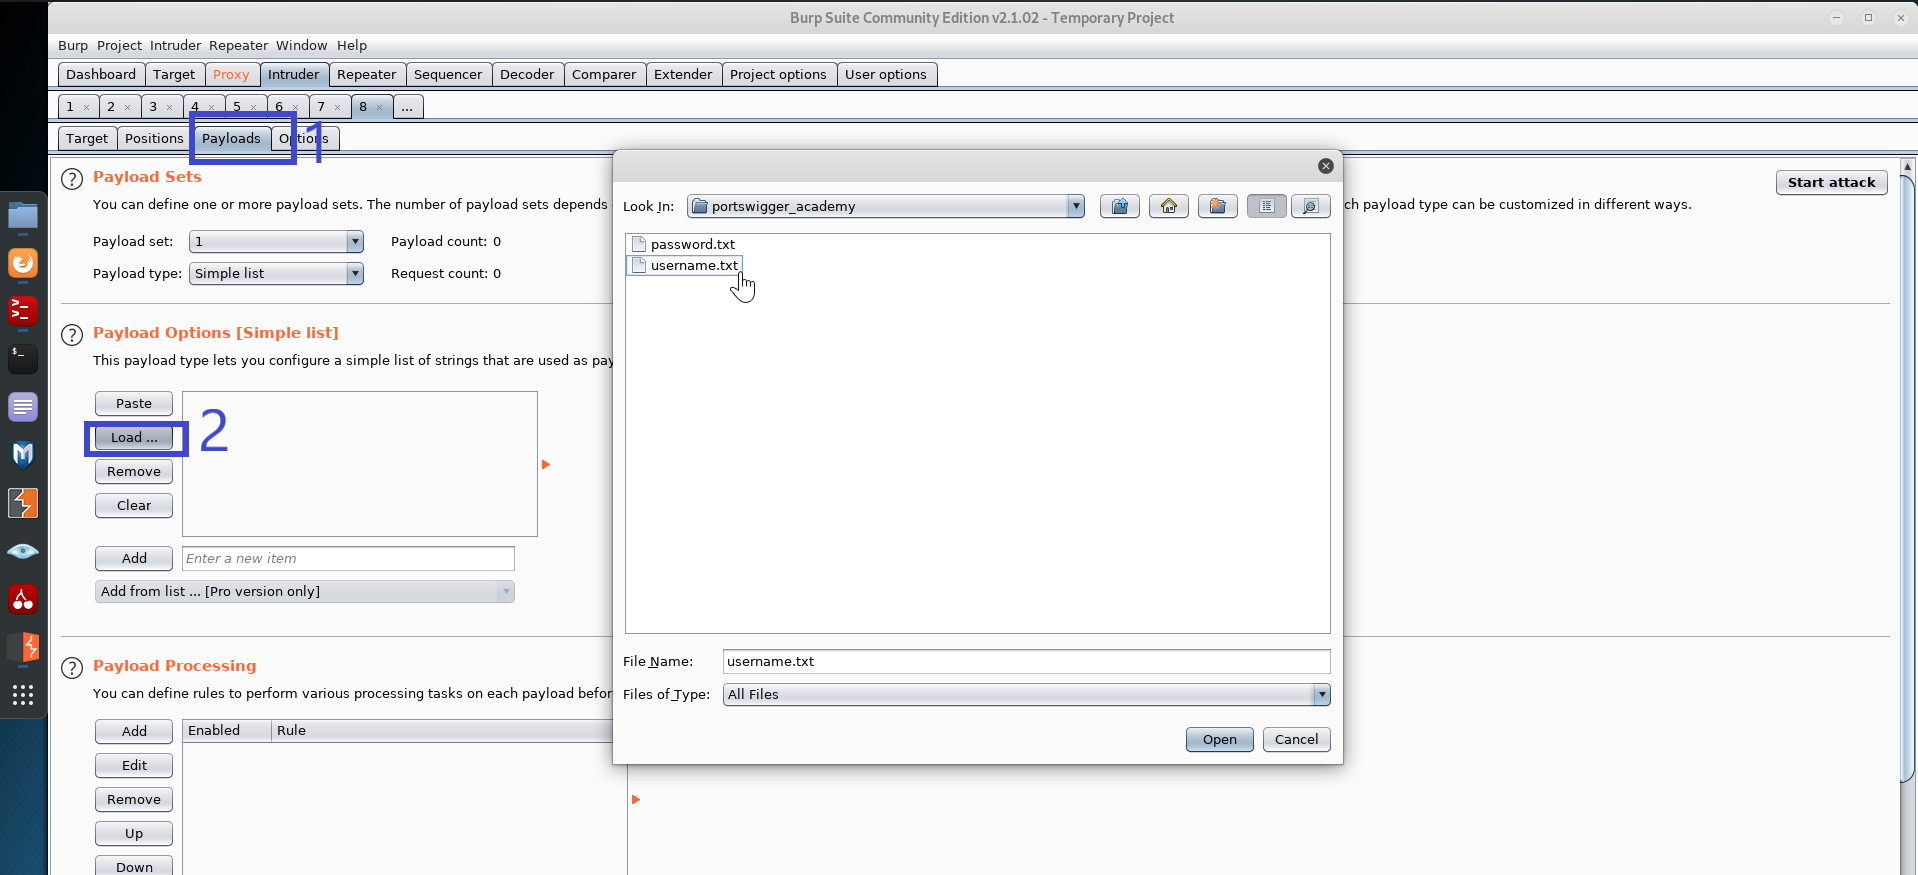Screen dimensions: 1918x875
Task: Switch to the Extender tab
Action: (x=683, y=75)
